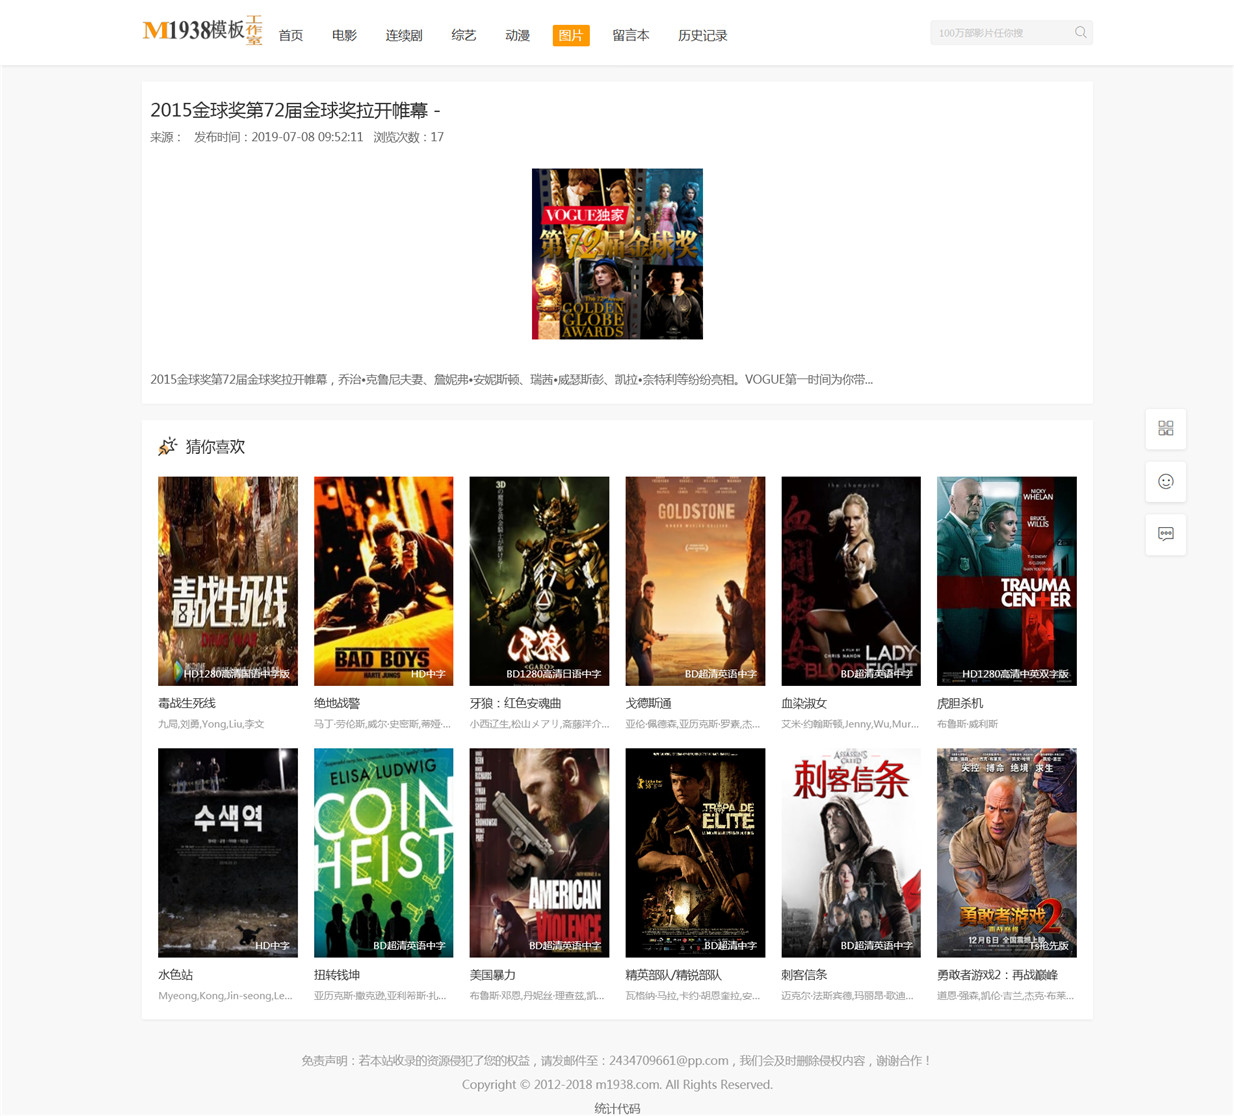Image resolution: width=1234 pixels, height=1116 pixels.
Task: Open the QR code sidebar icon
Action: click(1166, 429)
